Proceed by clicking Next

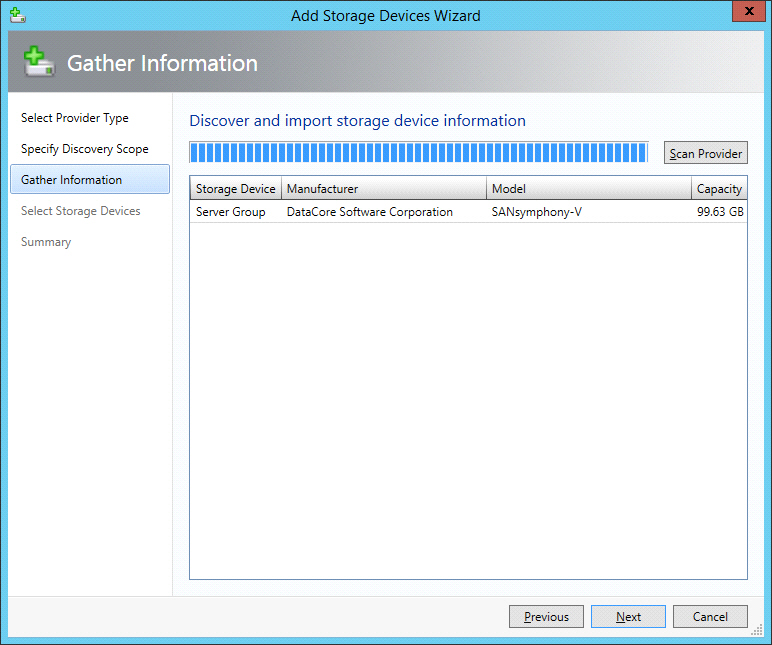point(628,617)
